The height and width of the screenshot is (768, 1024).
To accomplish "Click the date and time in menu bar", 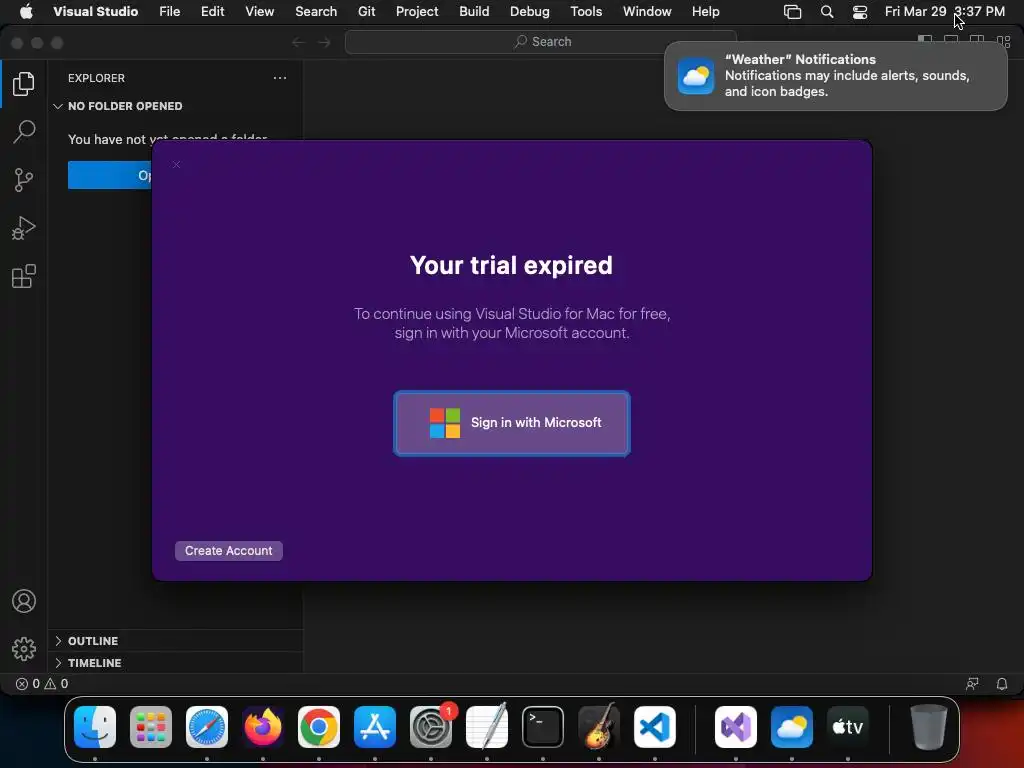I will click(944, 12).
